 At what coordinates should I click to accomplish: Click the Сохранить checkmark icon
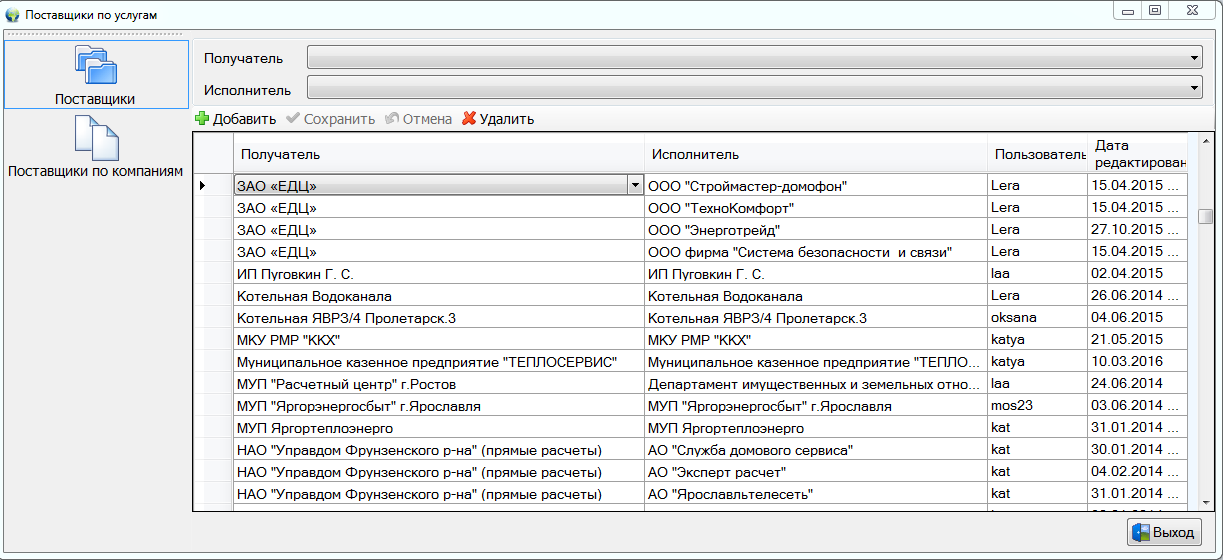point(293,119)
